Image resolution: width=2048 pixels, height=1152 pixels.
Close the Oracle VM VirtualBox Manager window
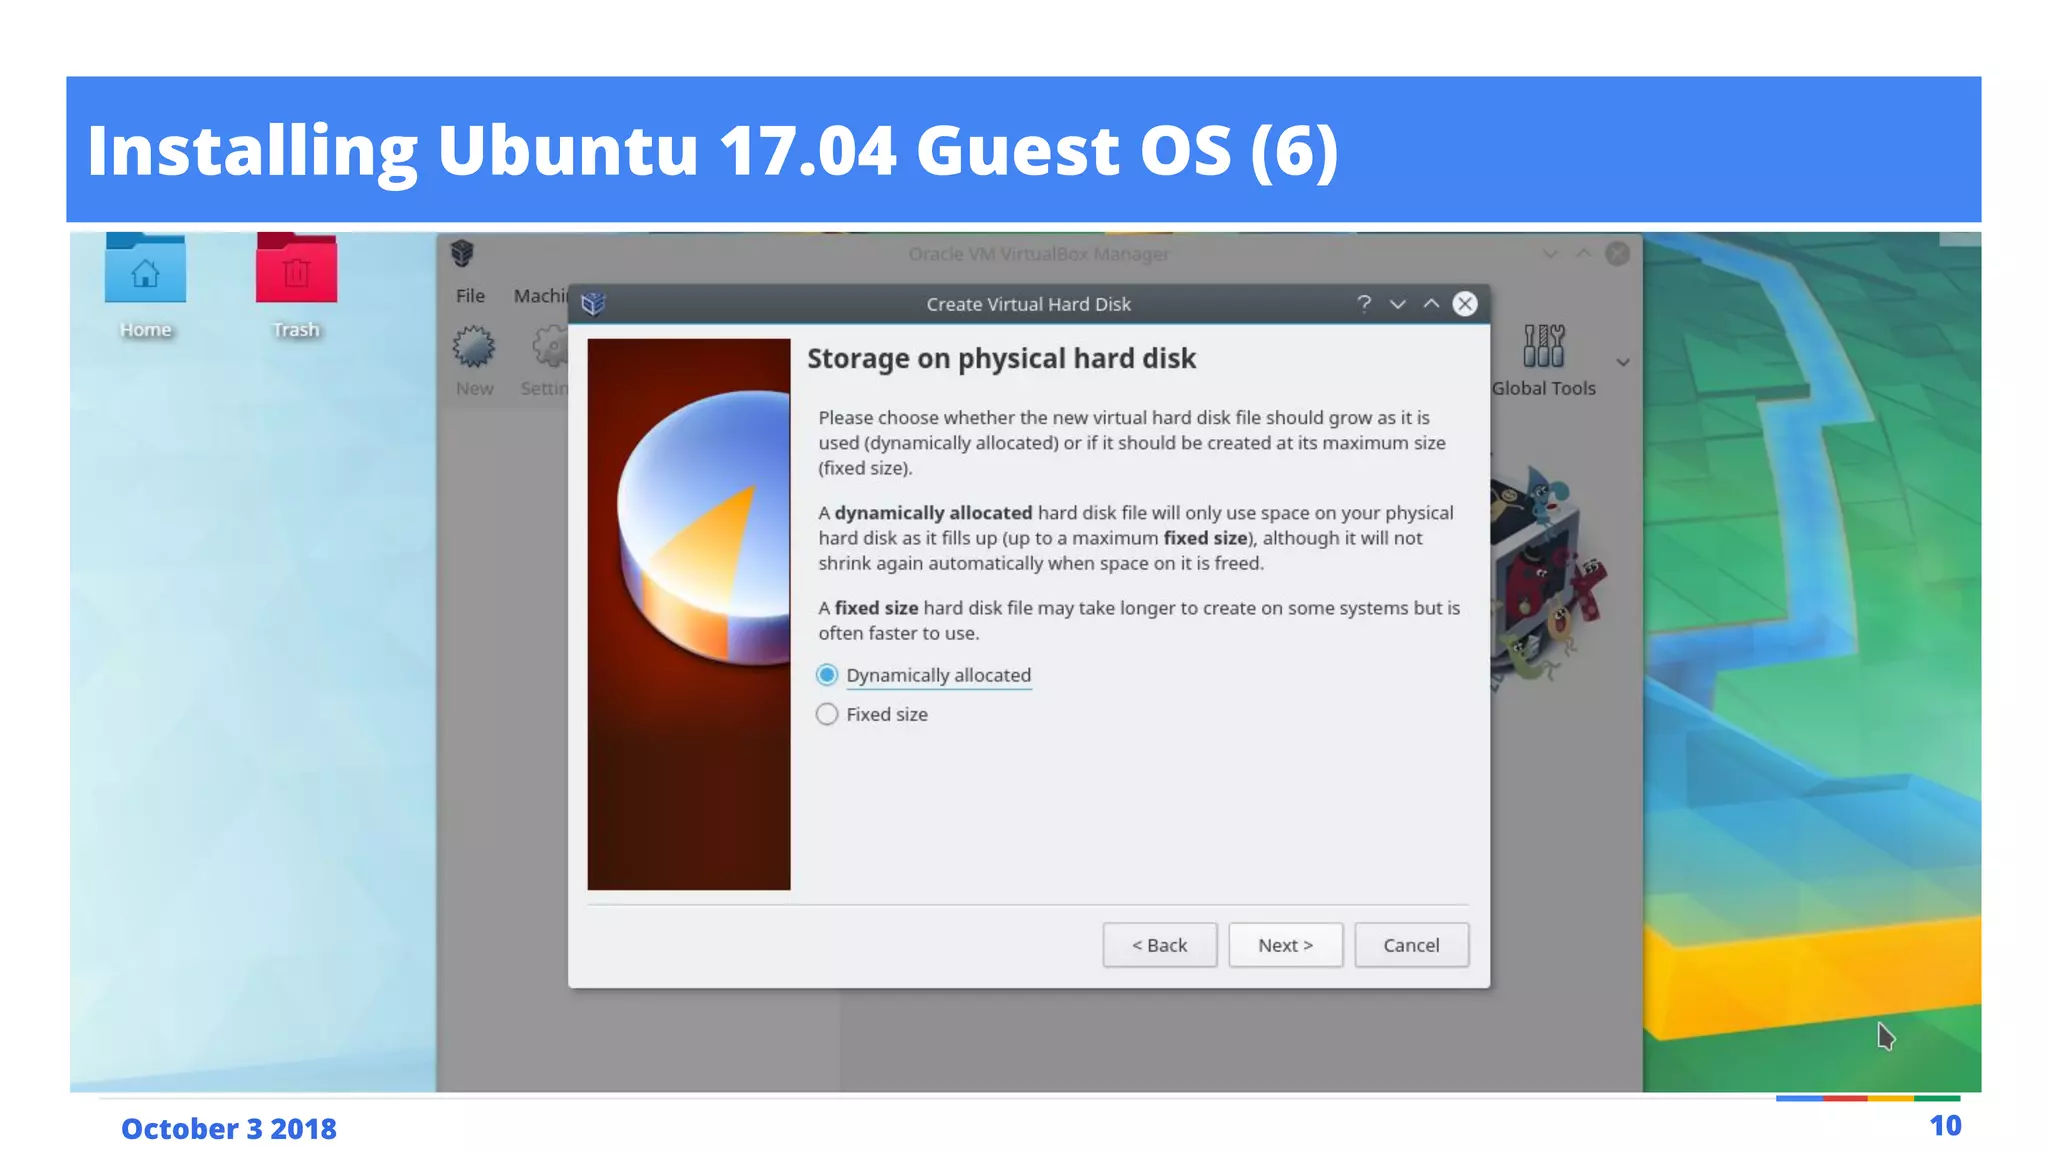tap(1617, 254)
